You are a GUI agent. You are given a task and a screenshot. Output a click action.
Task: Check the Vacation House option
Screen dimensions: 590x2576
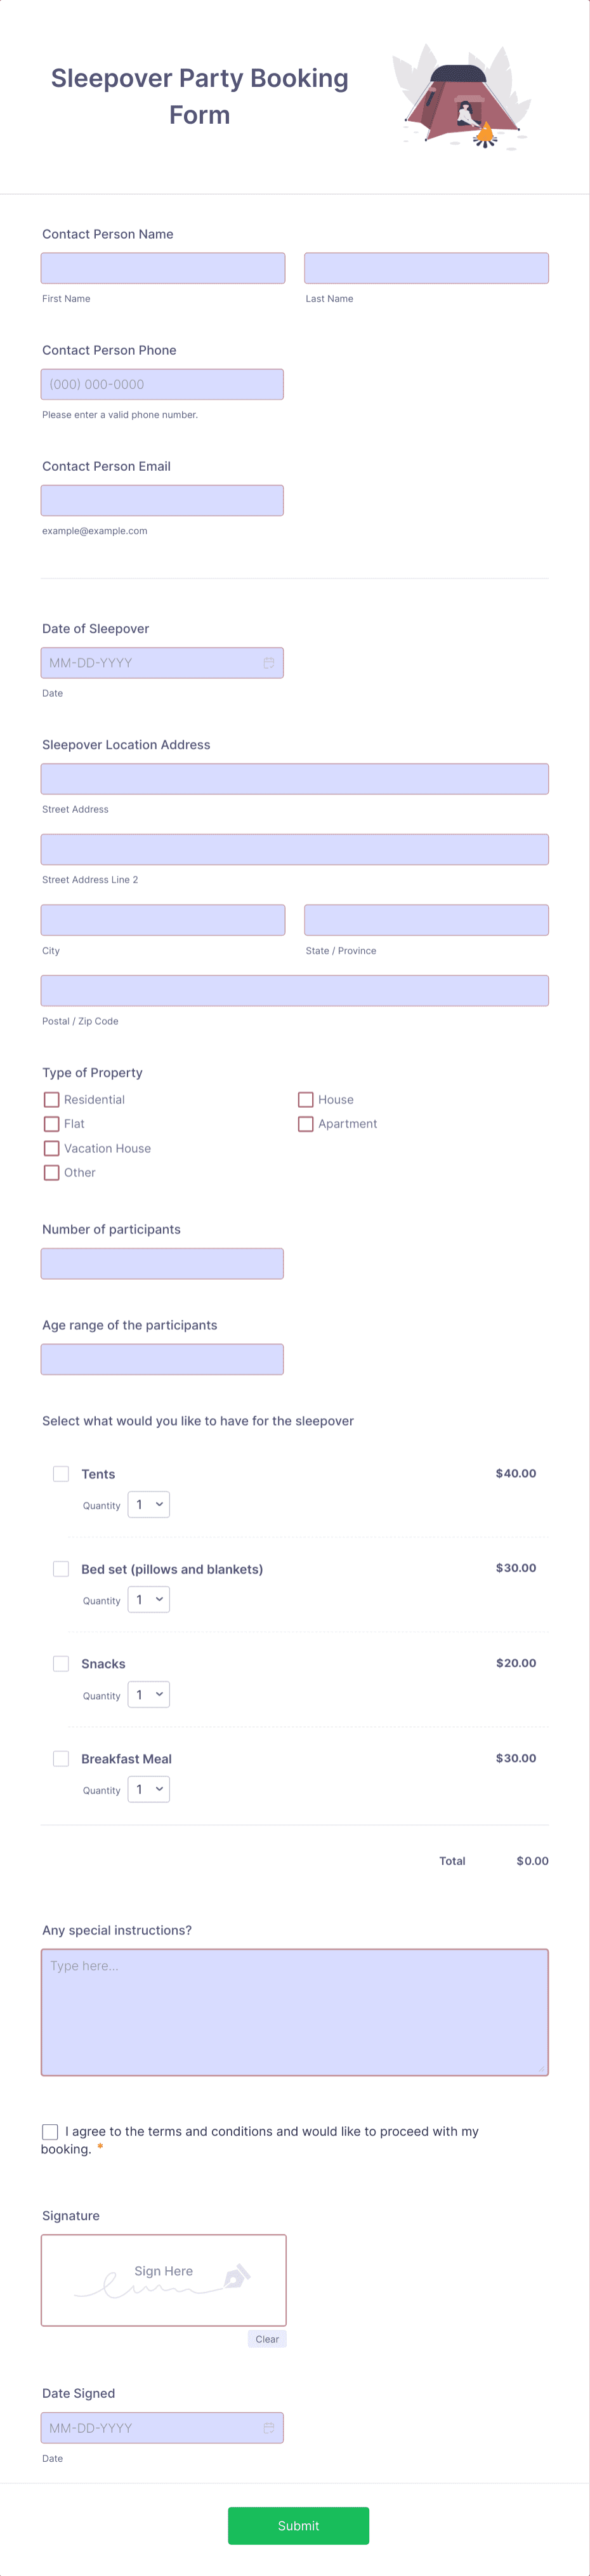click(x=52, y=1148)
